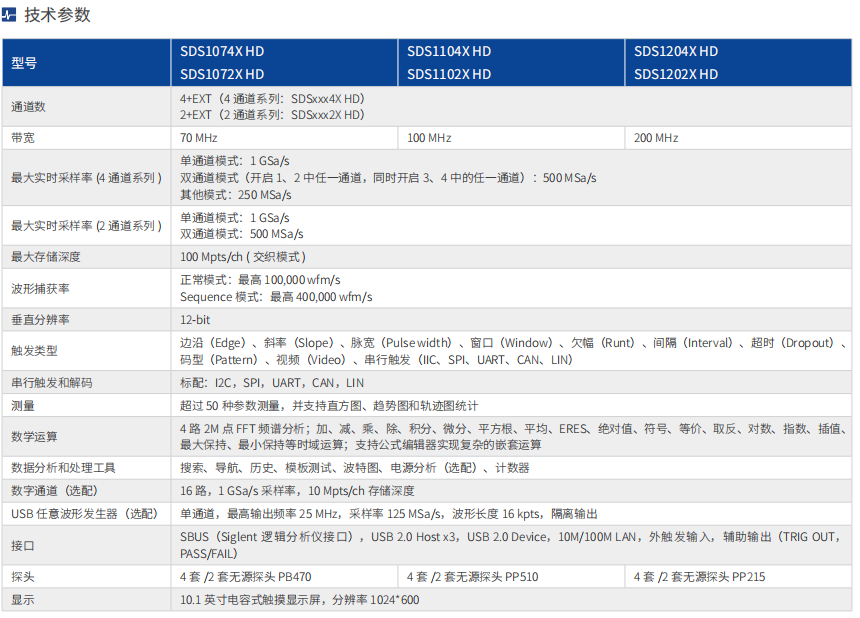Click the 10.1 英寸 display specification text
The image size is (860, 618).
300,600
